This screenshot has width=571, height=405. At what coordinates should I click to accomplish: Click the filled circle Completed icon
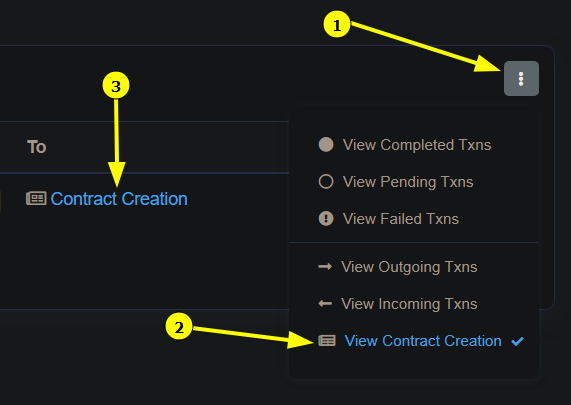point(326,145)
